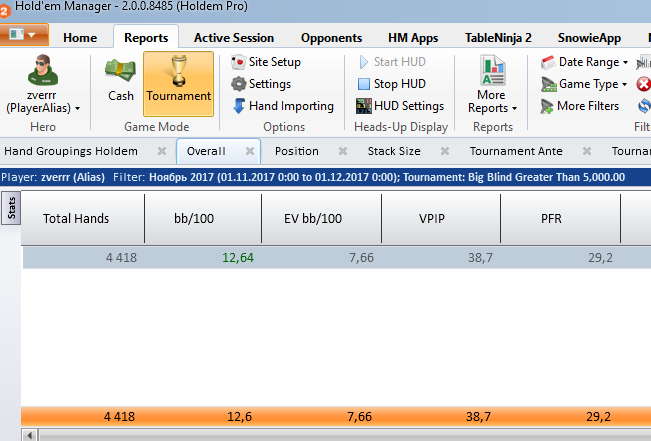Open the Opponents tab
The width and height of the screenshot is (651, 441).
click(x=331, y=38)
